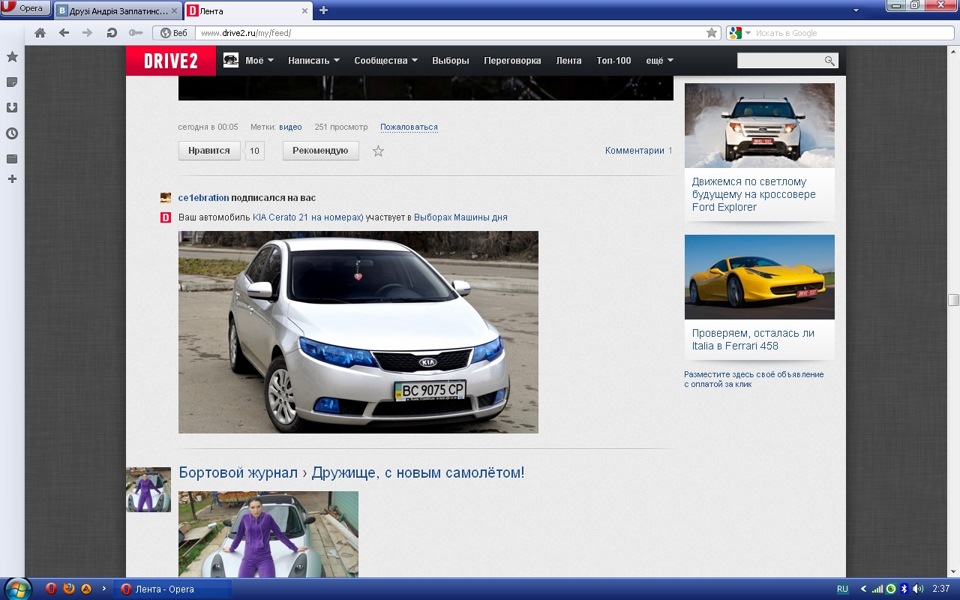Open the Топ-100 menu item

pyautogui.click(x=613, y=61)
